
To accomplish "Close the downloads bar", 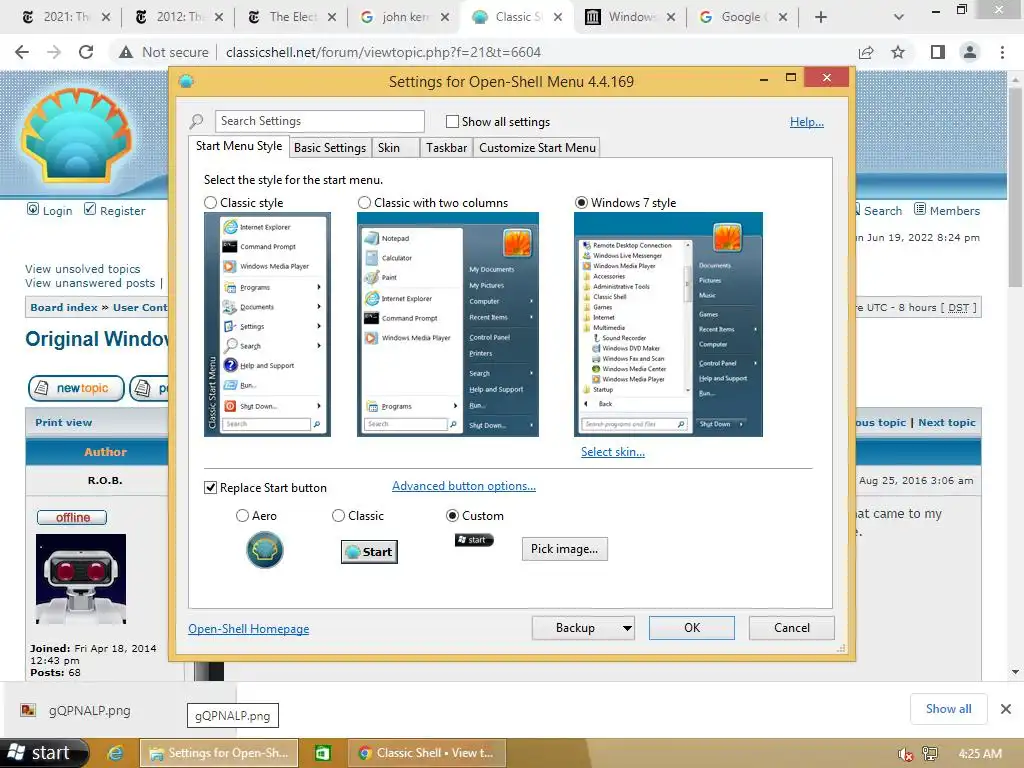I will tap(1006, 709).
